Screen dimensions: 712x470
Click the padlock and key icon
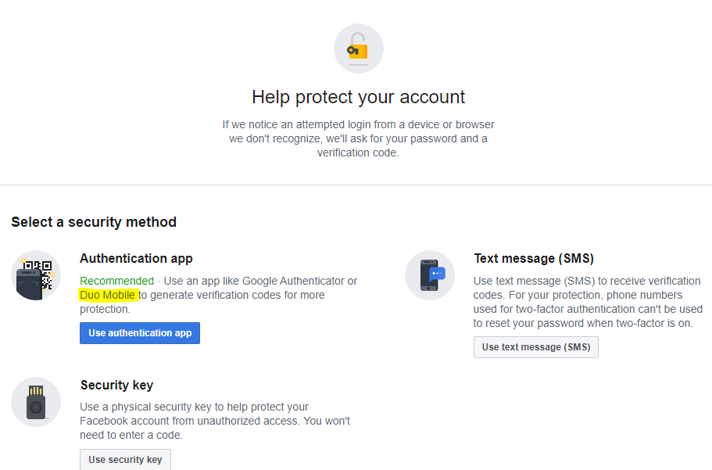(x=358, y=49)
